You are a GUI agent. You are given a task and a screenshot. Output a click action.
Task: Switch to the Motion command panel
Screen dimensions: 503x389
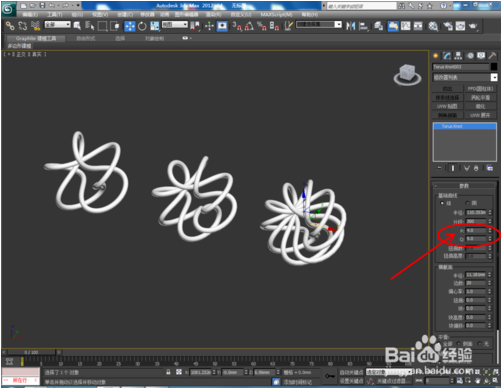470,56
